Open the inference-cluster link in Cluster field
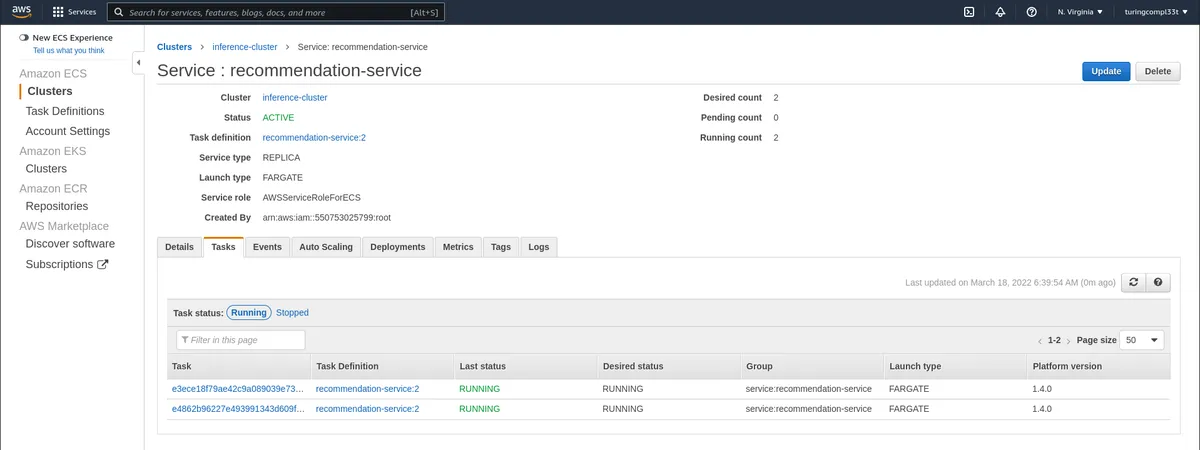 (x=294, y=98)
